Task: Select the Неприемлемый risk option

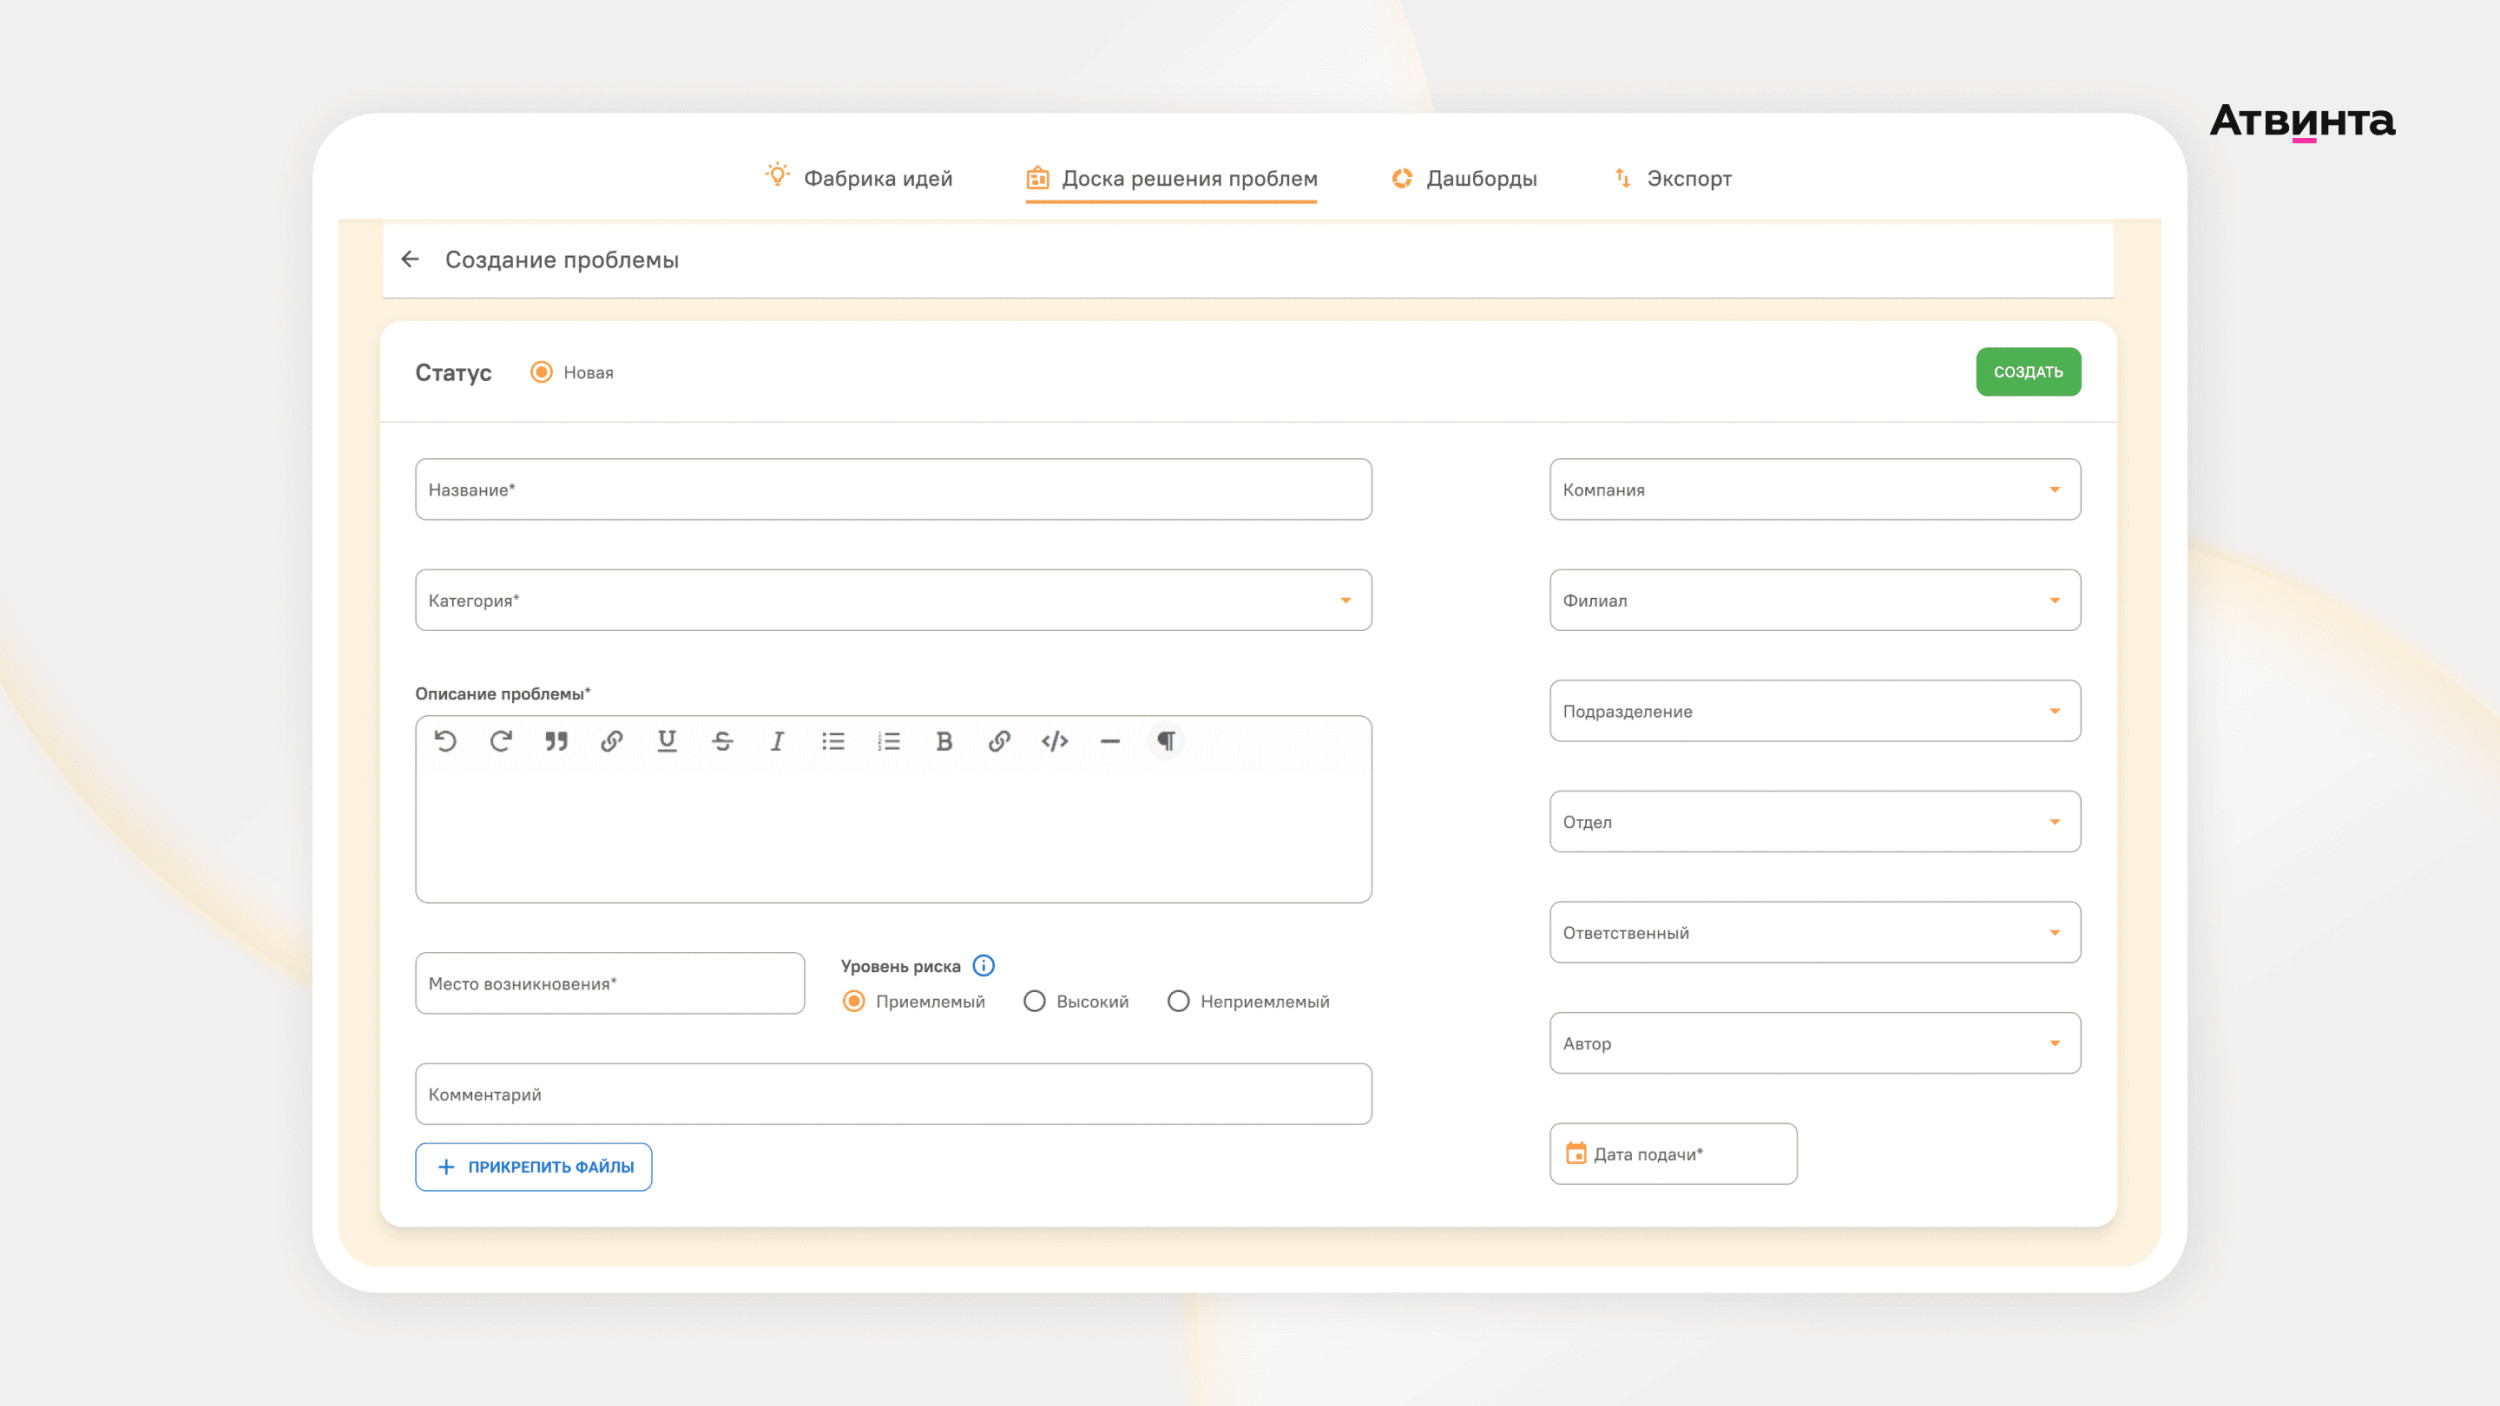Action: pos(1179,1001)
